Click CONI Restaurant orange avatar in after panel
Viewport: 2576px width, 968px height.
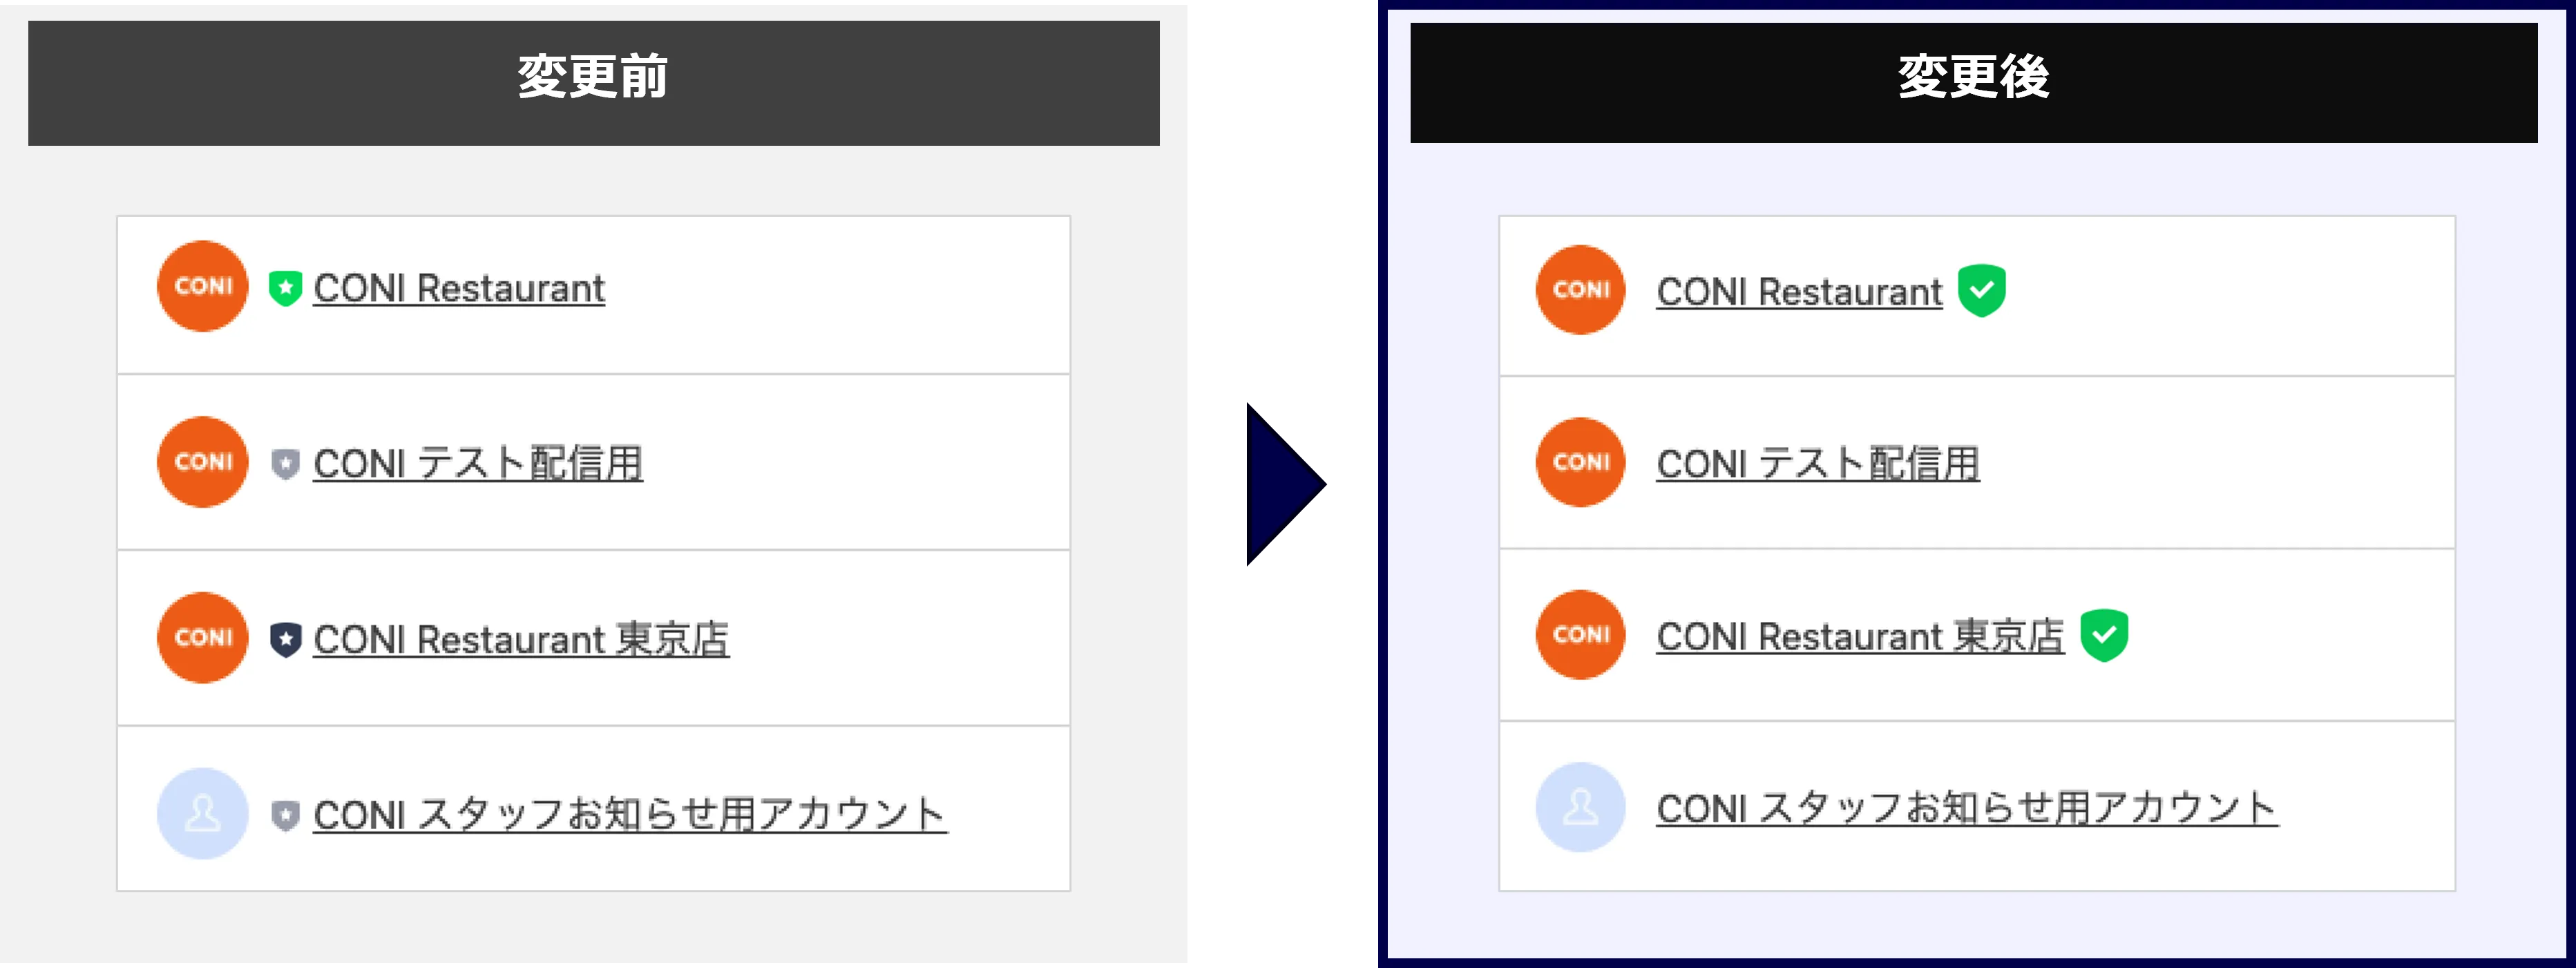click(x=1580, y=290)
